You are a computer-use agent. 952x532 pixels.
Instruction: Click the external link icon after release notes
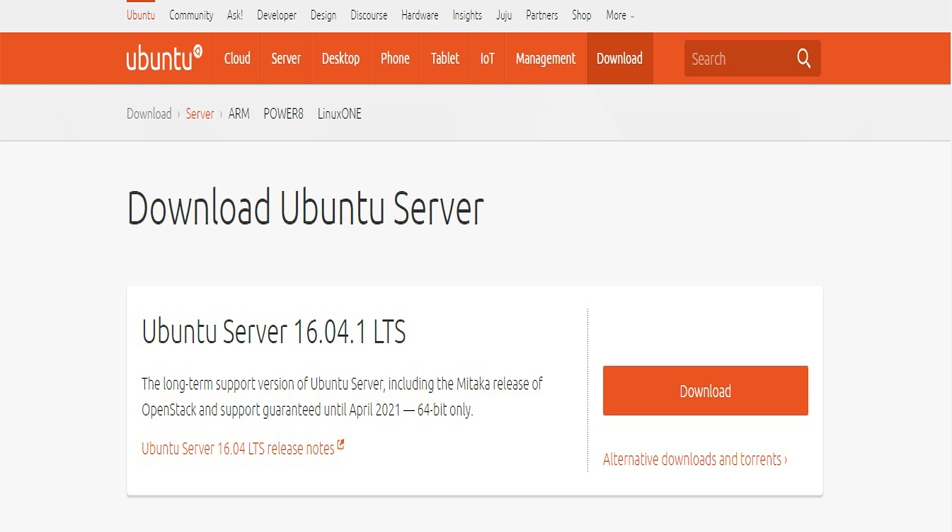(341, 446)
